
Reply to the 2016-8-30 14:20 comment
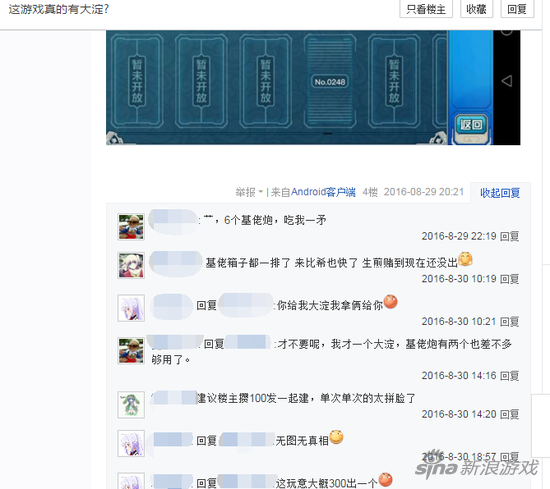pyautogui.click(x=509, y=414)
